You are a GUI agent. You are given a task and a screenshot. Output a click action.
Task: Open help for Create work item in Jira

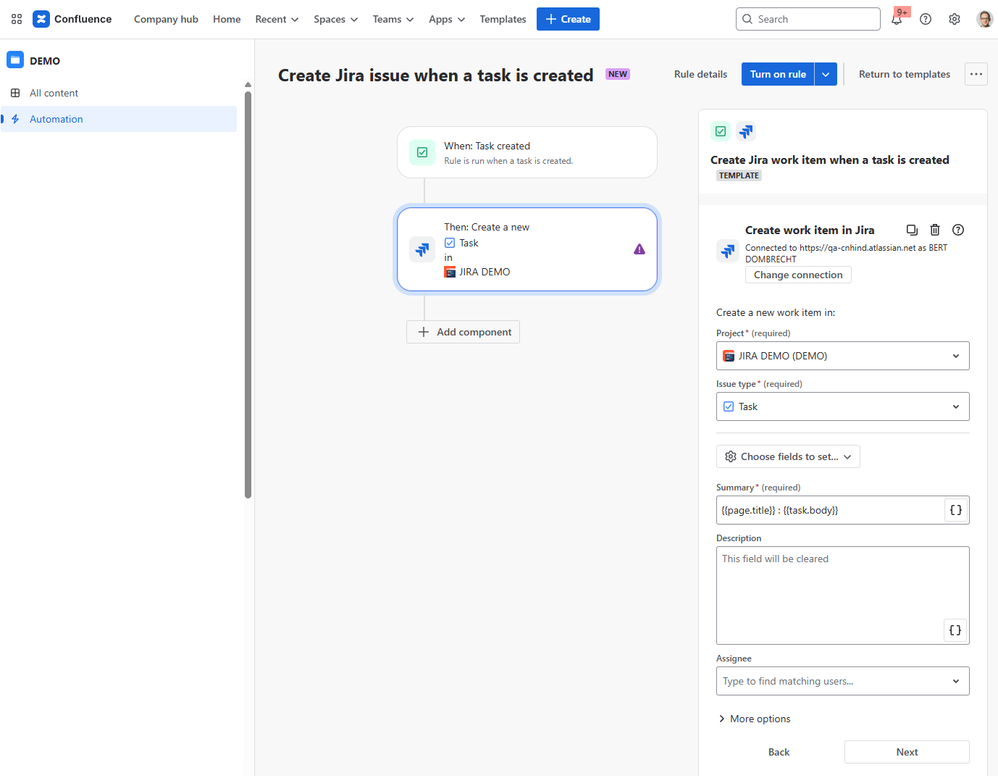tap(958, 230)
